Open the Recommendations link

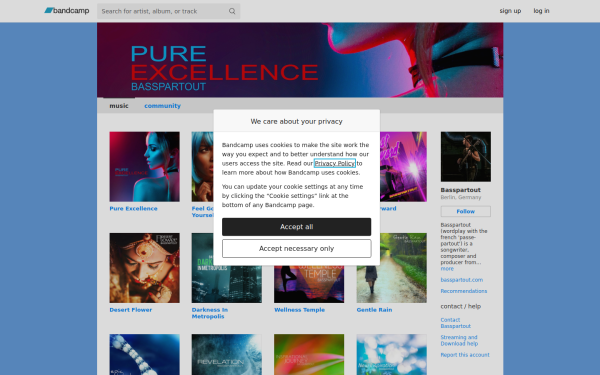[464, 291]
